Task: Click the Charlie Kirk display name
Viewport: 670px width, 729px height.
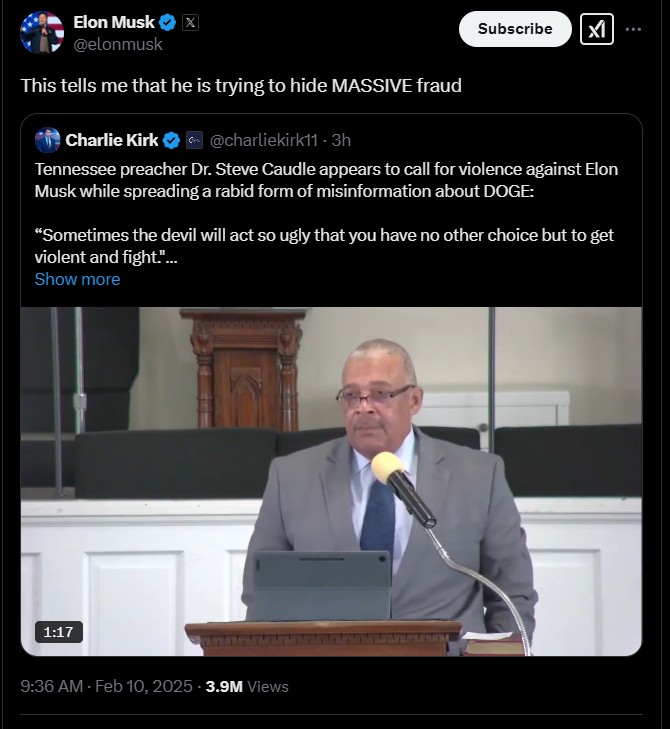Action: 112,140
